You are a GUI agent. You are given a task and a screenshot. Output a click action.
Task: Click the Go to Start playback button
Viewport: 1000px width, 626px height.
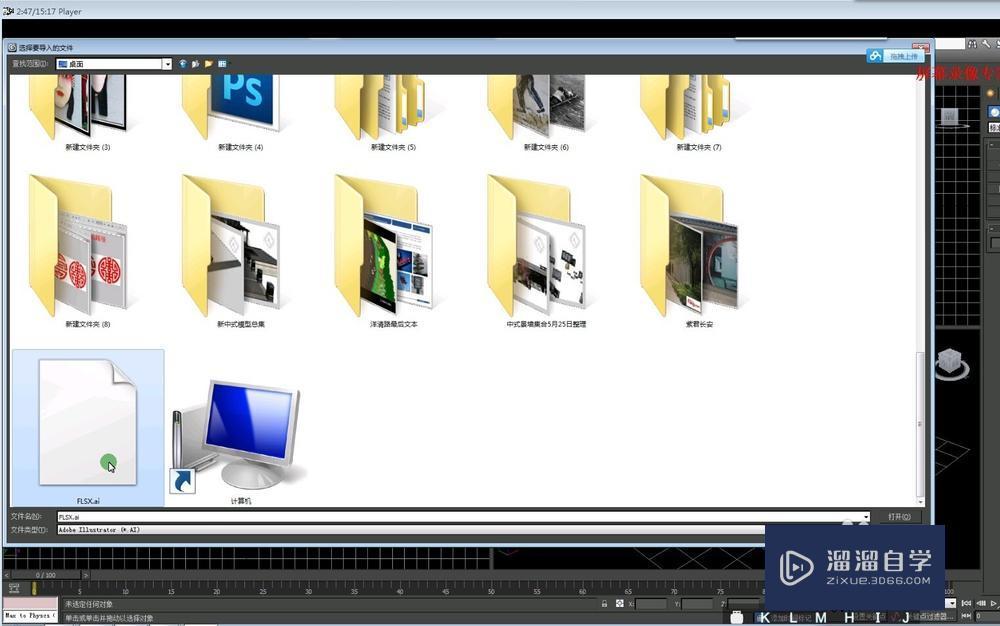click(966, 603)
